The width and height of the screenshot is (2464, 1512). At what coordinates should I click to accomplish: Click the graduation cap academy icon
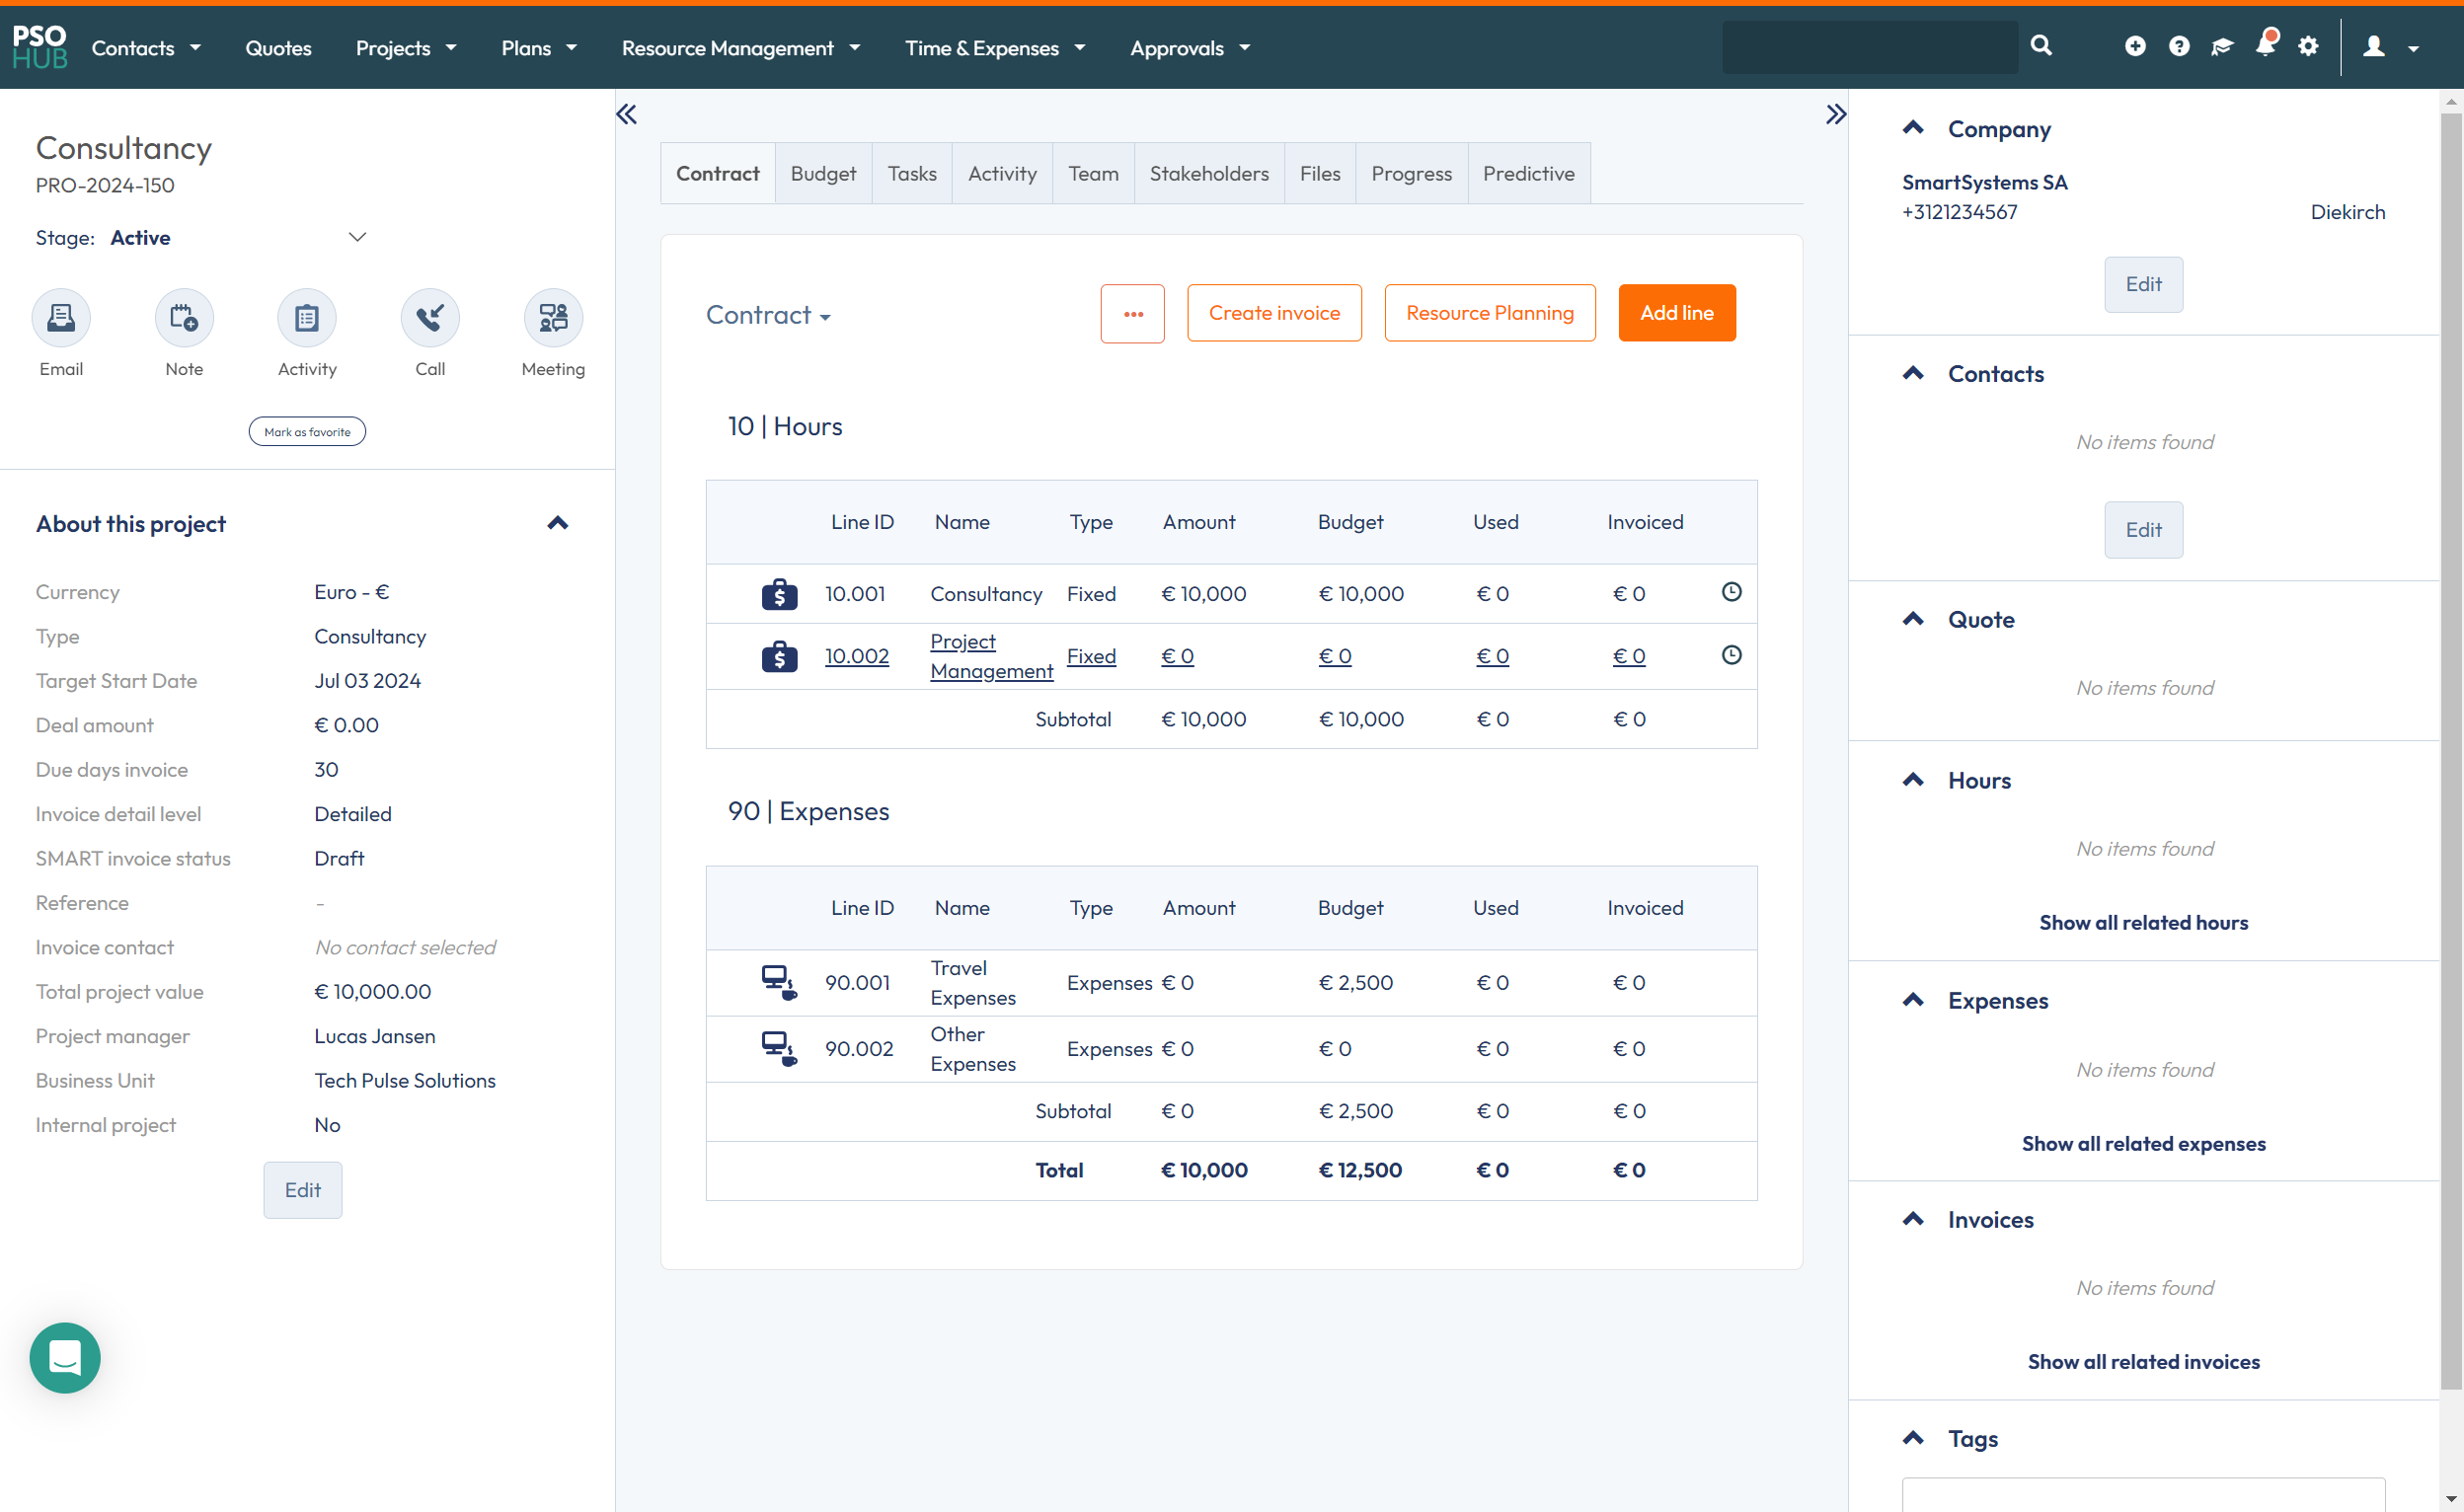coord(2221,47)
